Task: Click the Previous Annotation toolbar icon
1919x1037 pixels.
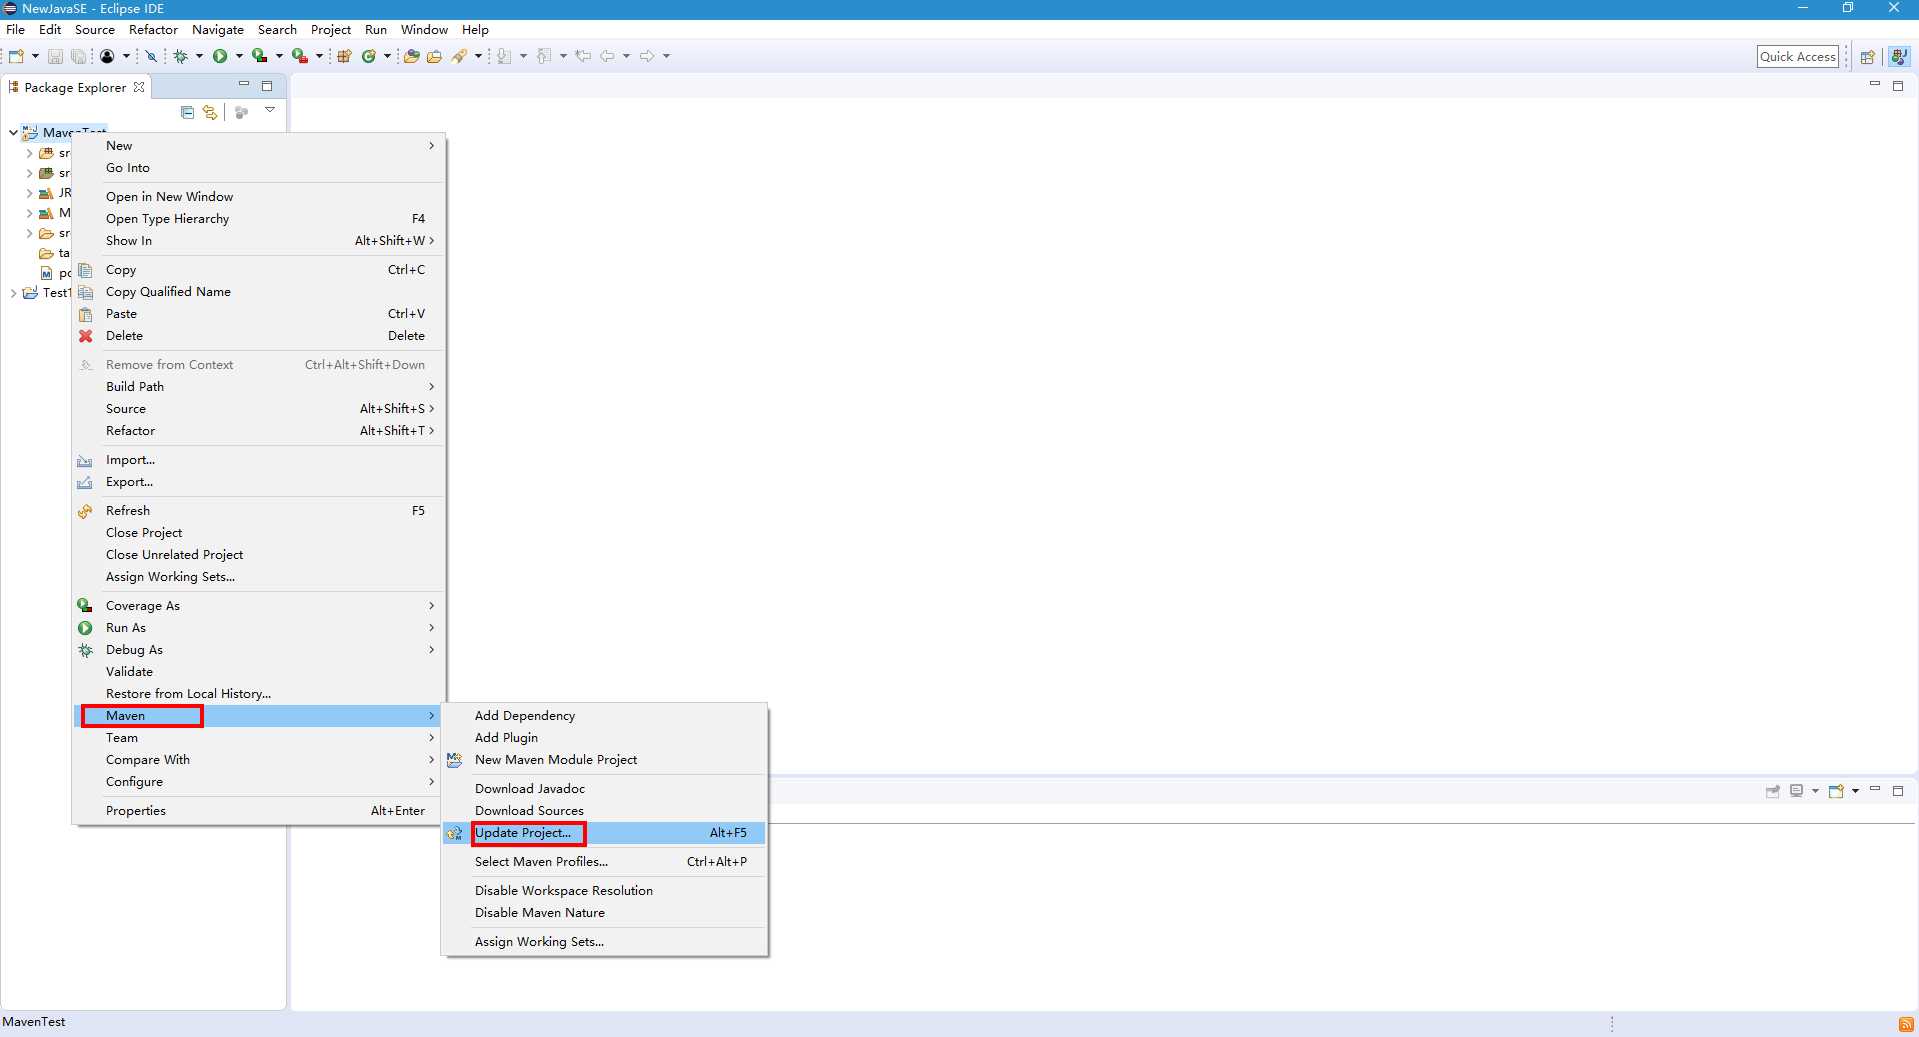Action: pos(544,56)
